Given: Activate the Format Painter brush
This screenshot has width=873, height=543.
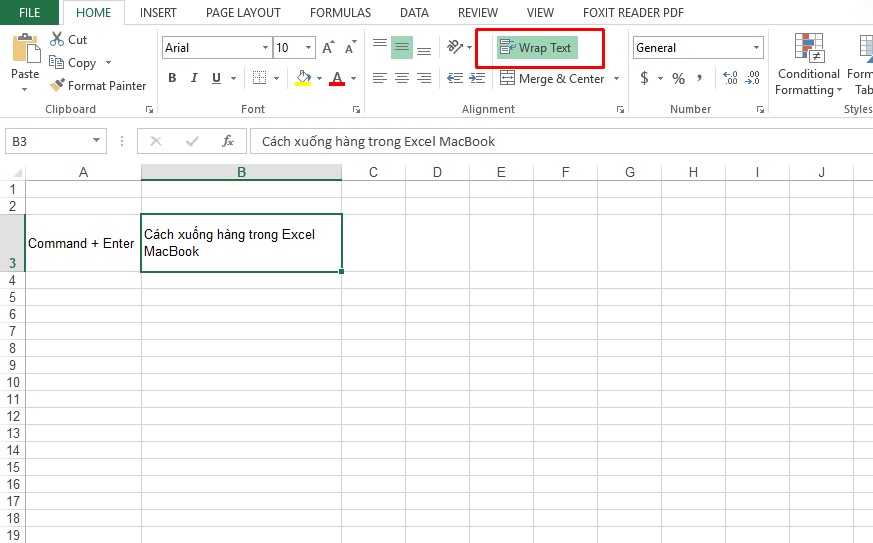Looking at the screenshot, I should 98,86.
